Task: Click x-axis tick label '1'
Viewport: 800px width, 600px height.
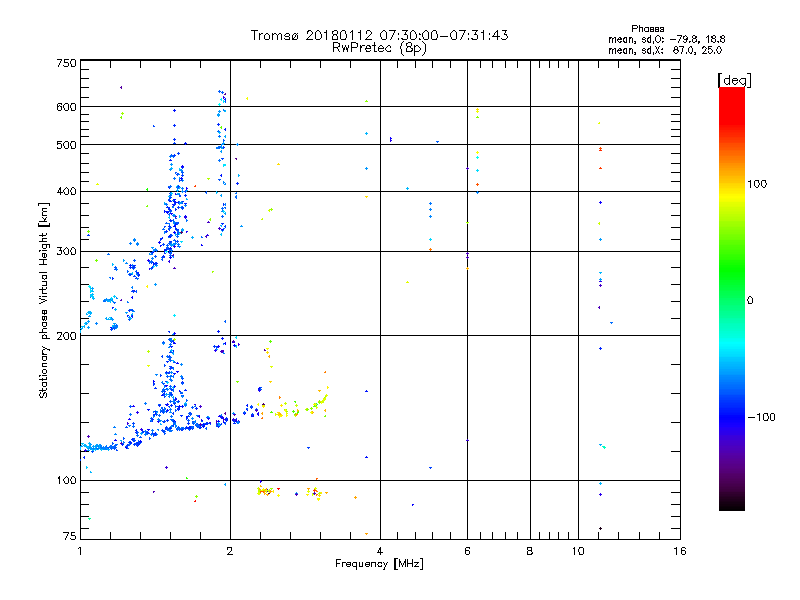Action: 80,551
